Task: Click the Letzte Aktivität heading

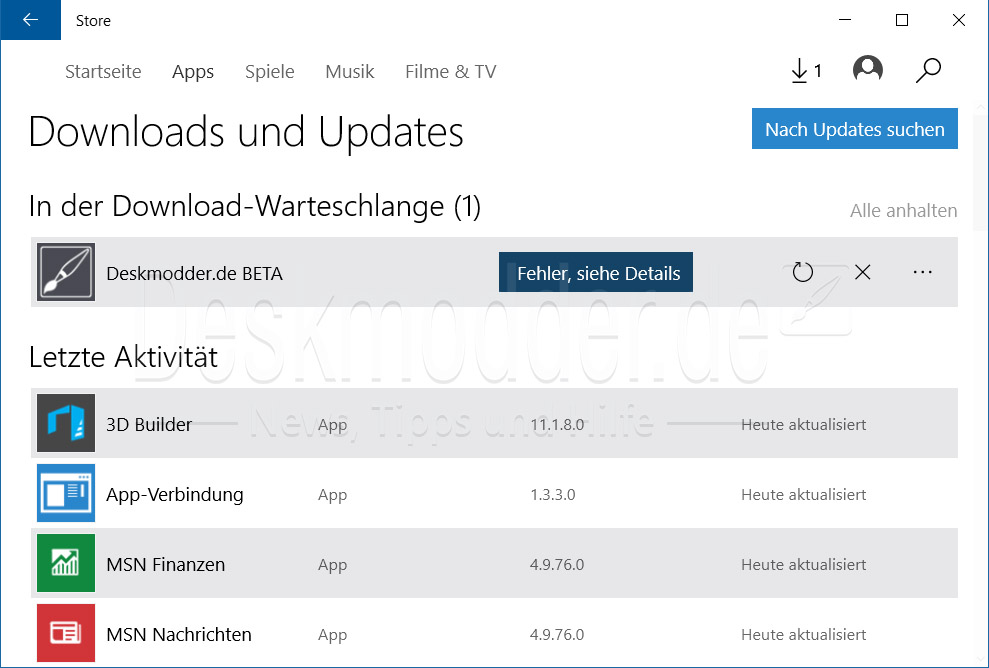Action: click(x=124, y=356)
